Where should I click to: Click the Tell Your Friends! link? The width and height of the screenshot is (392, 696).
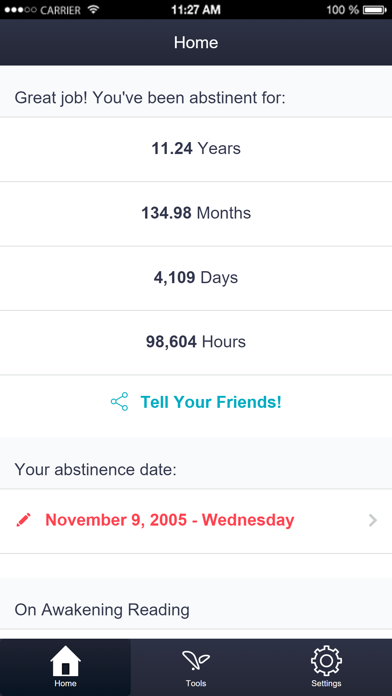[211, 402]
